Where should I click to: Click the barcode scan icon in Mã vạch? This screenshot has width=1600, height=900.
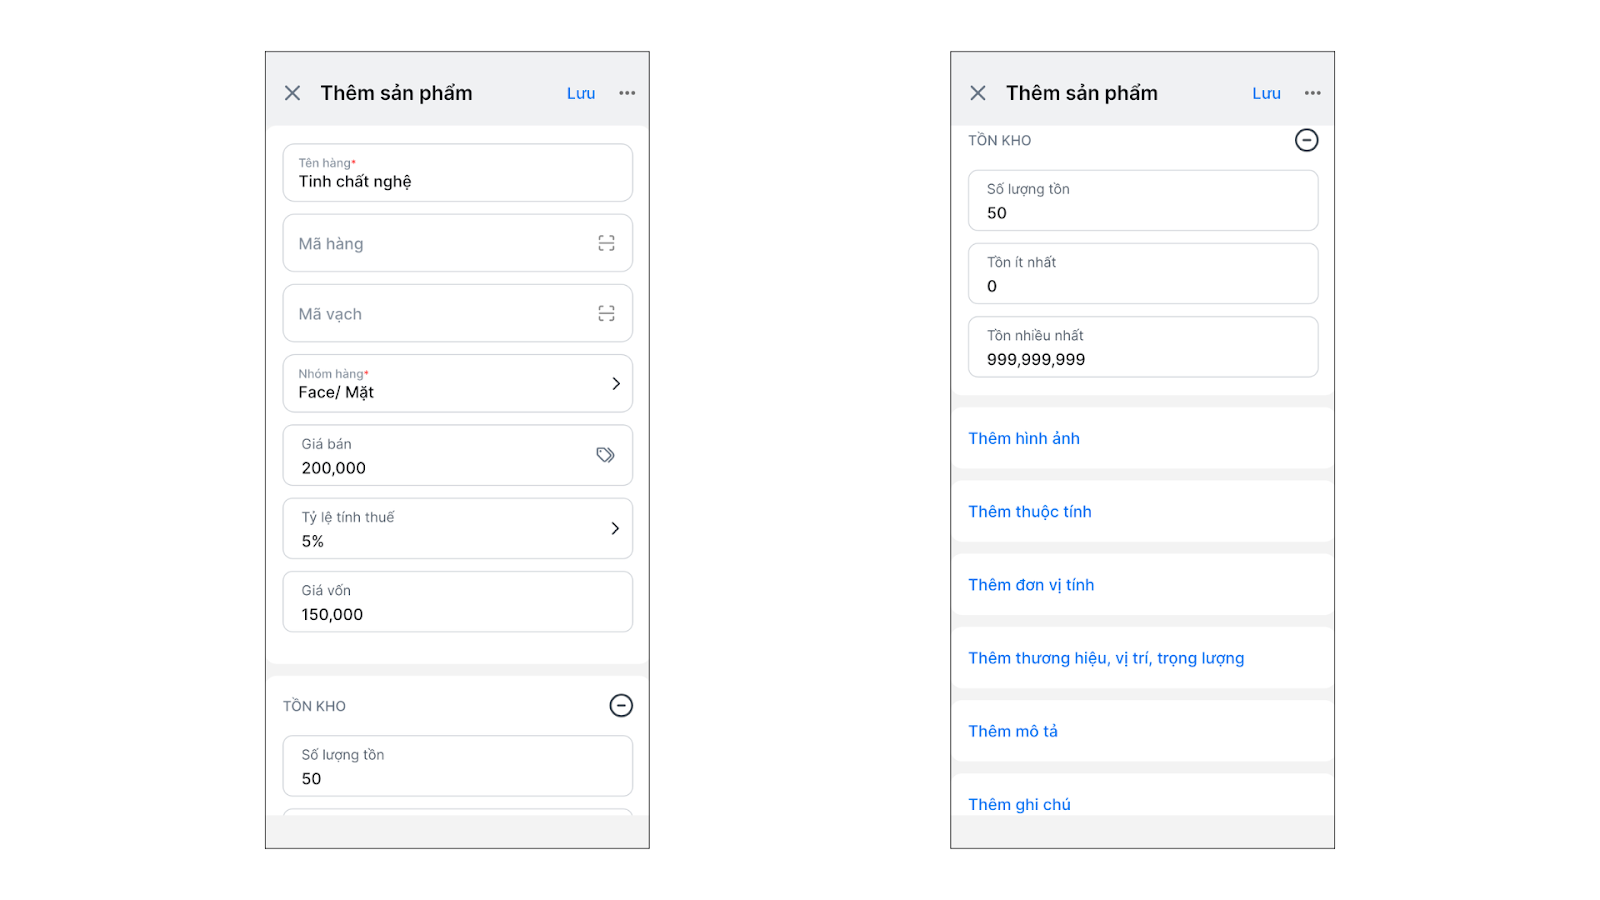coord(606,314)
